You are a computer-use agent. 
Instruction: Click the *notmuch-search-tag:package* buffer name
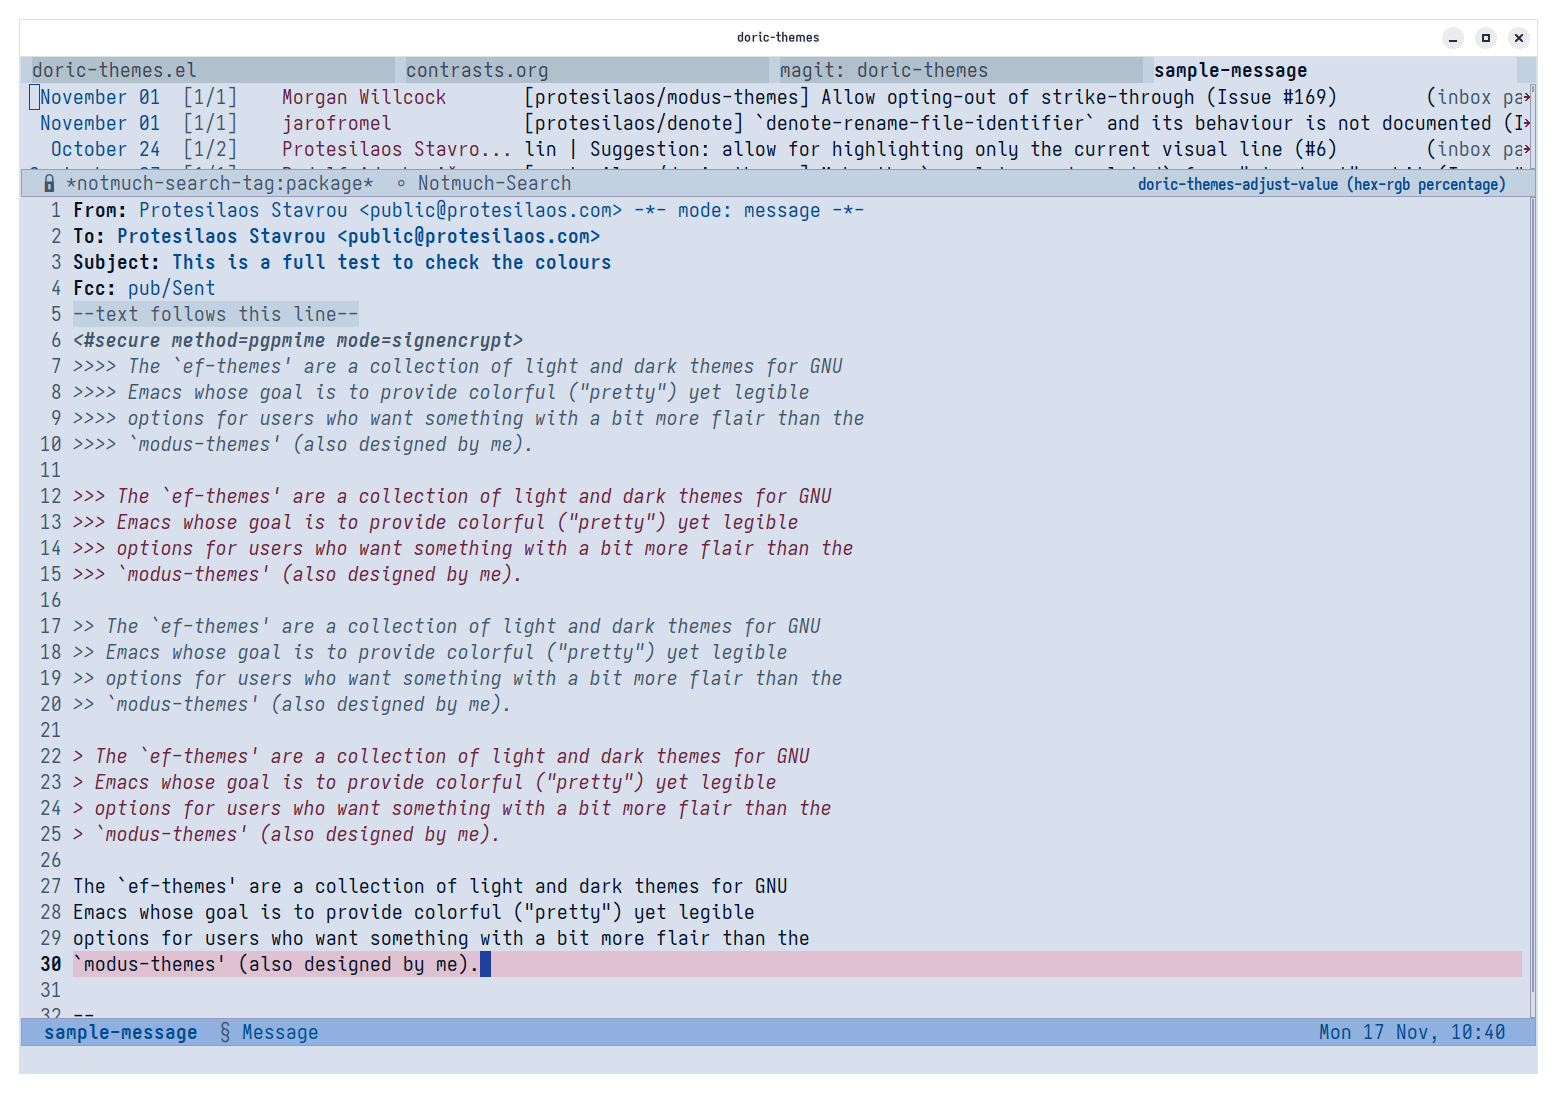pos(219,184)
